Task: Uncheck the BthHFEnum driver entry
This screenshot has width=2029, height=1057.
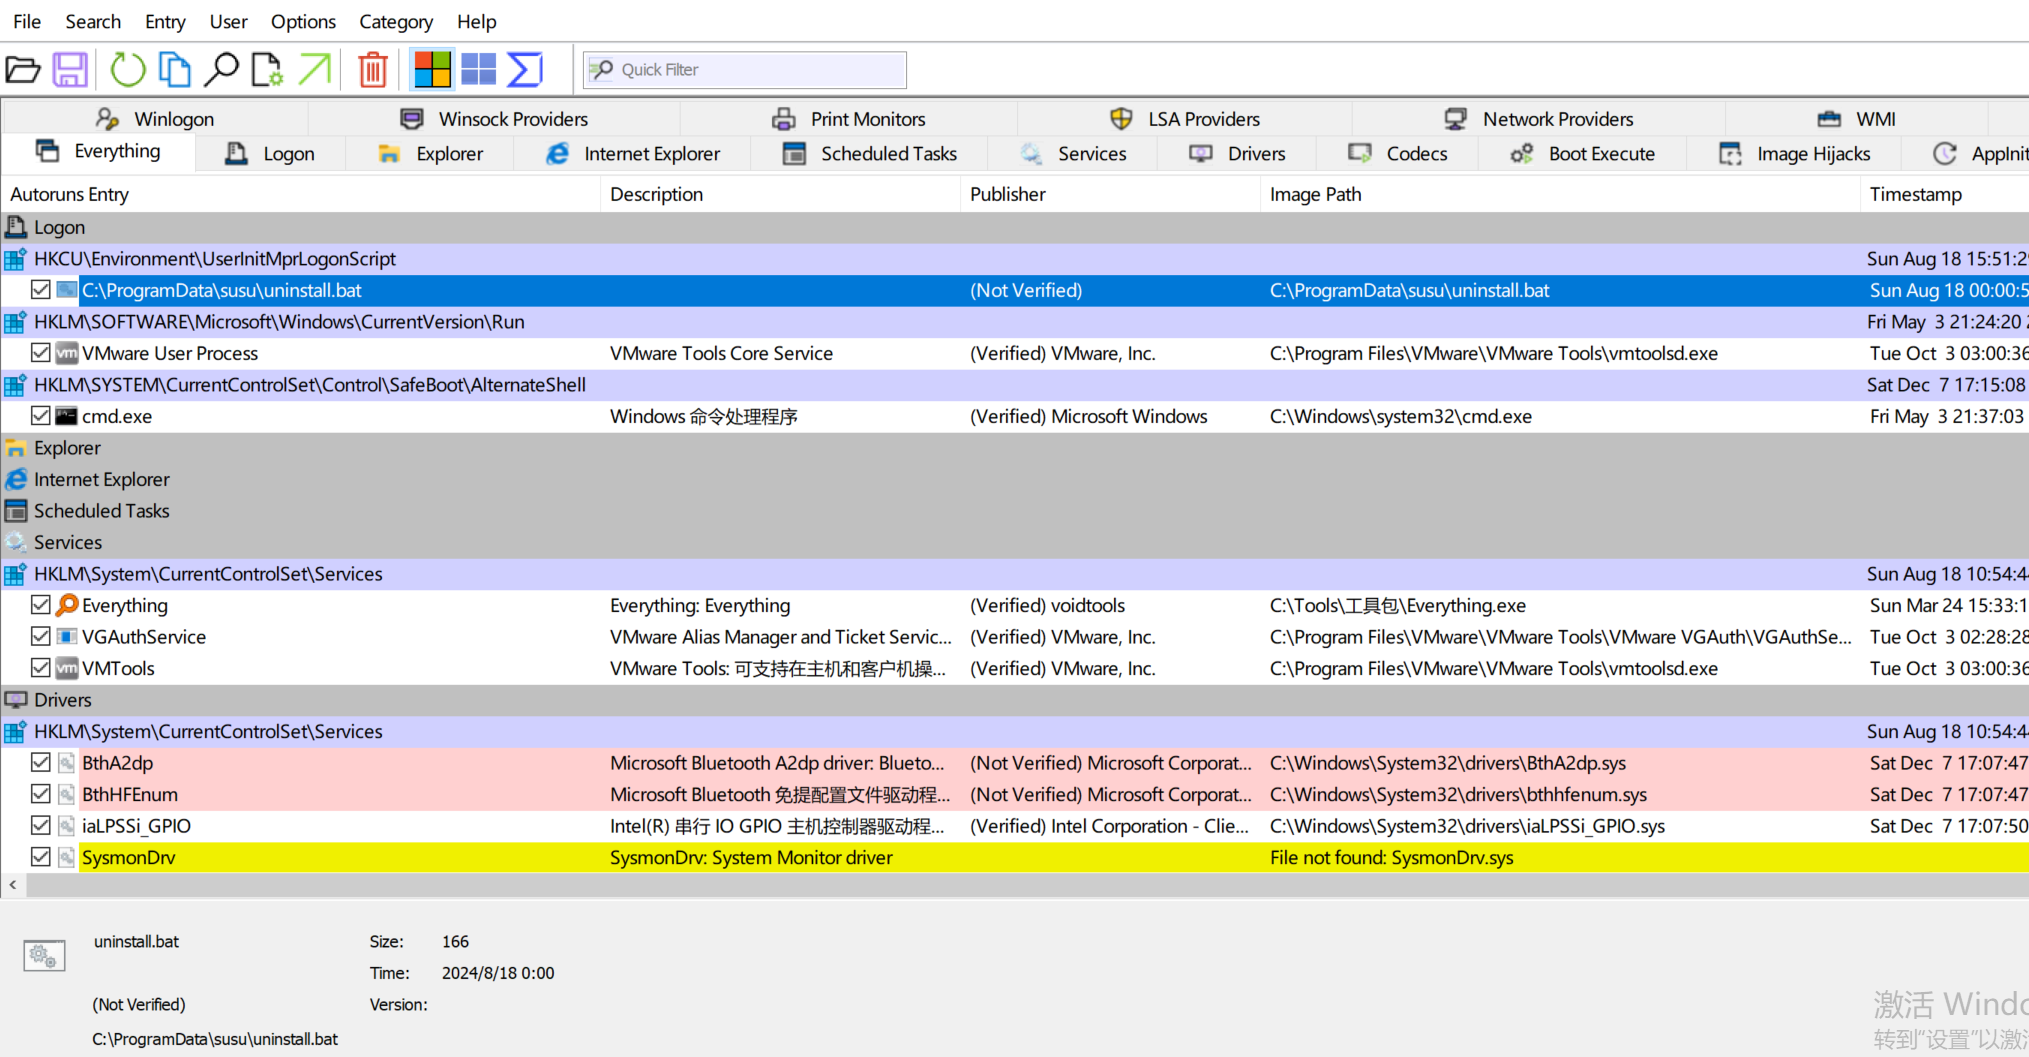Action: point(41,794)
